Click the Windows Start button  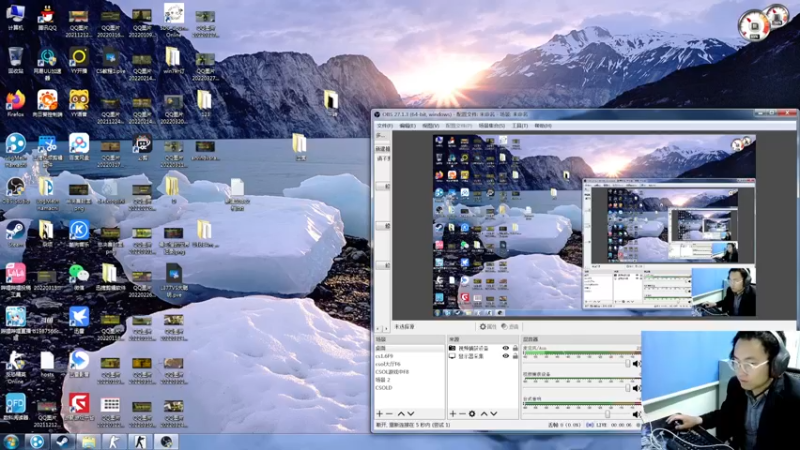11,441
